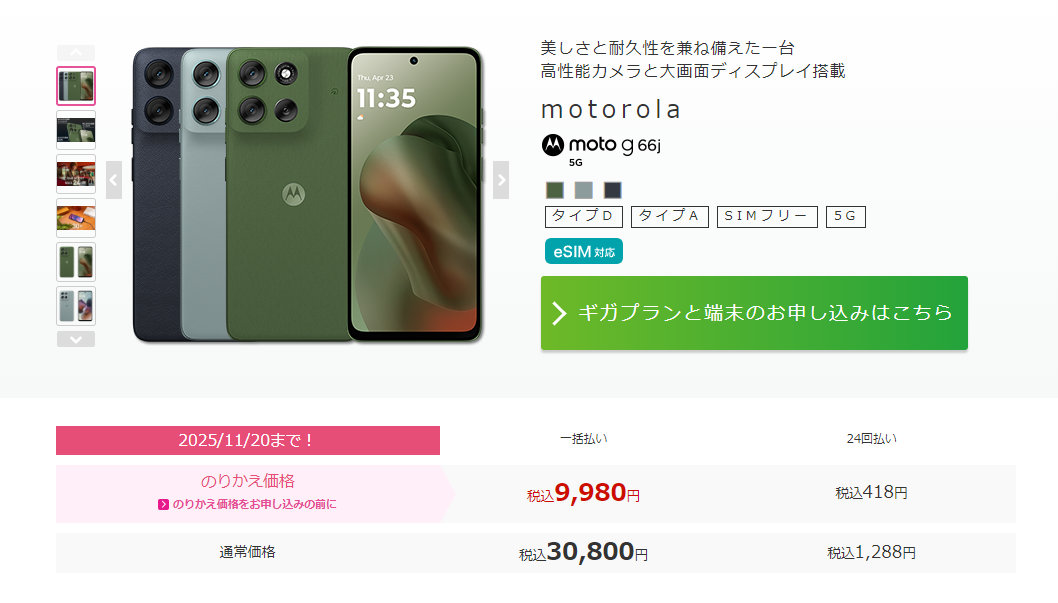Click the thumbnail strip up arrow

coord(76,53)
